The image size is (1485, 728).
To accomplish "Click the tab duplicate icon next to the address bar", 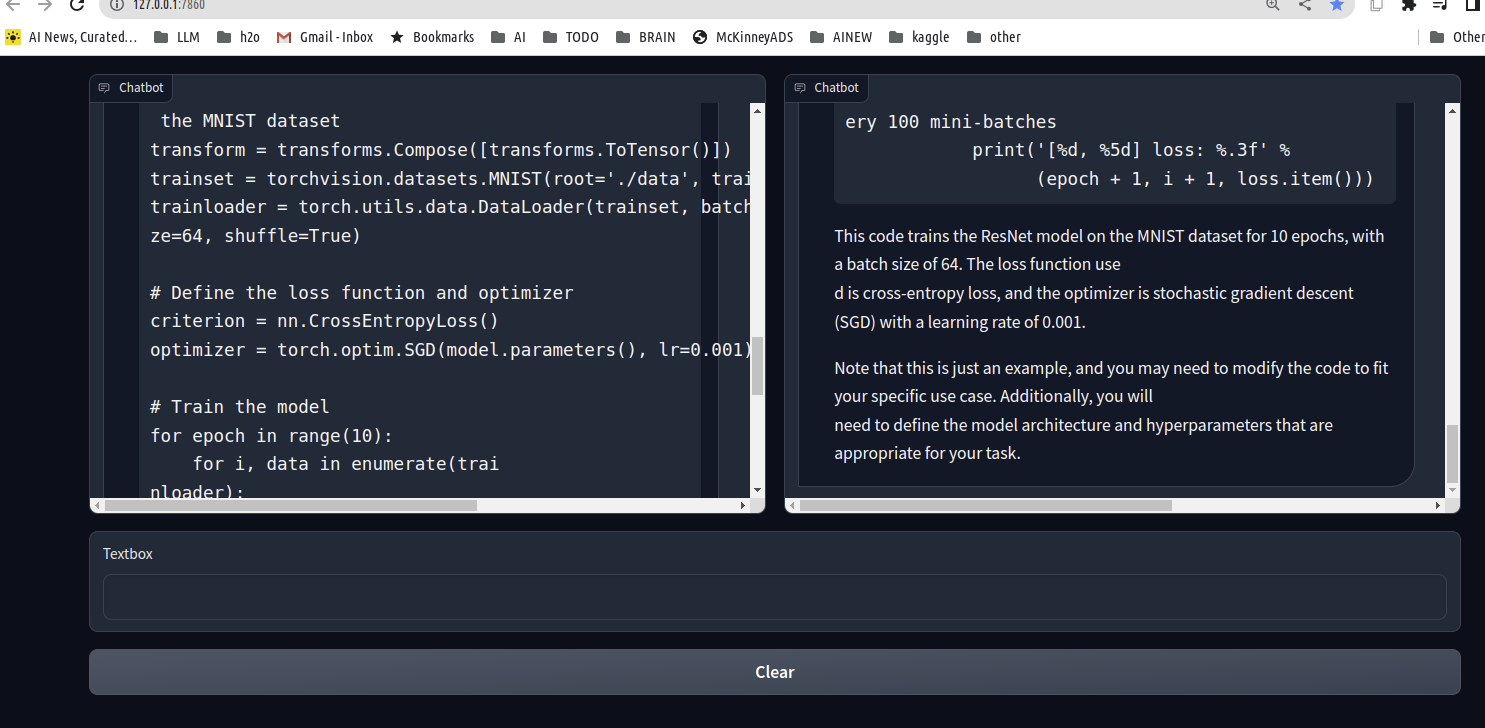I will point(1375,7).
